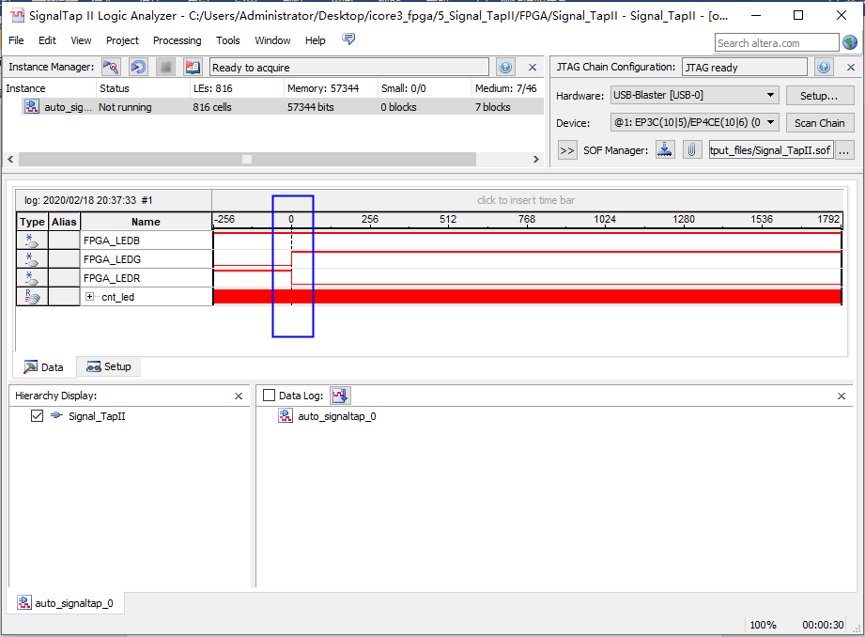Click the Data Log icon button
The image size is (865, 637).
coord(340,396)
